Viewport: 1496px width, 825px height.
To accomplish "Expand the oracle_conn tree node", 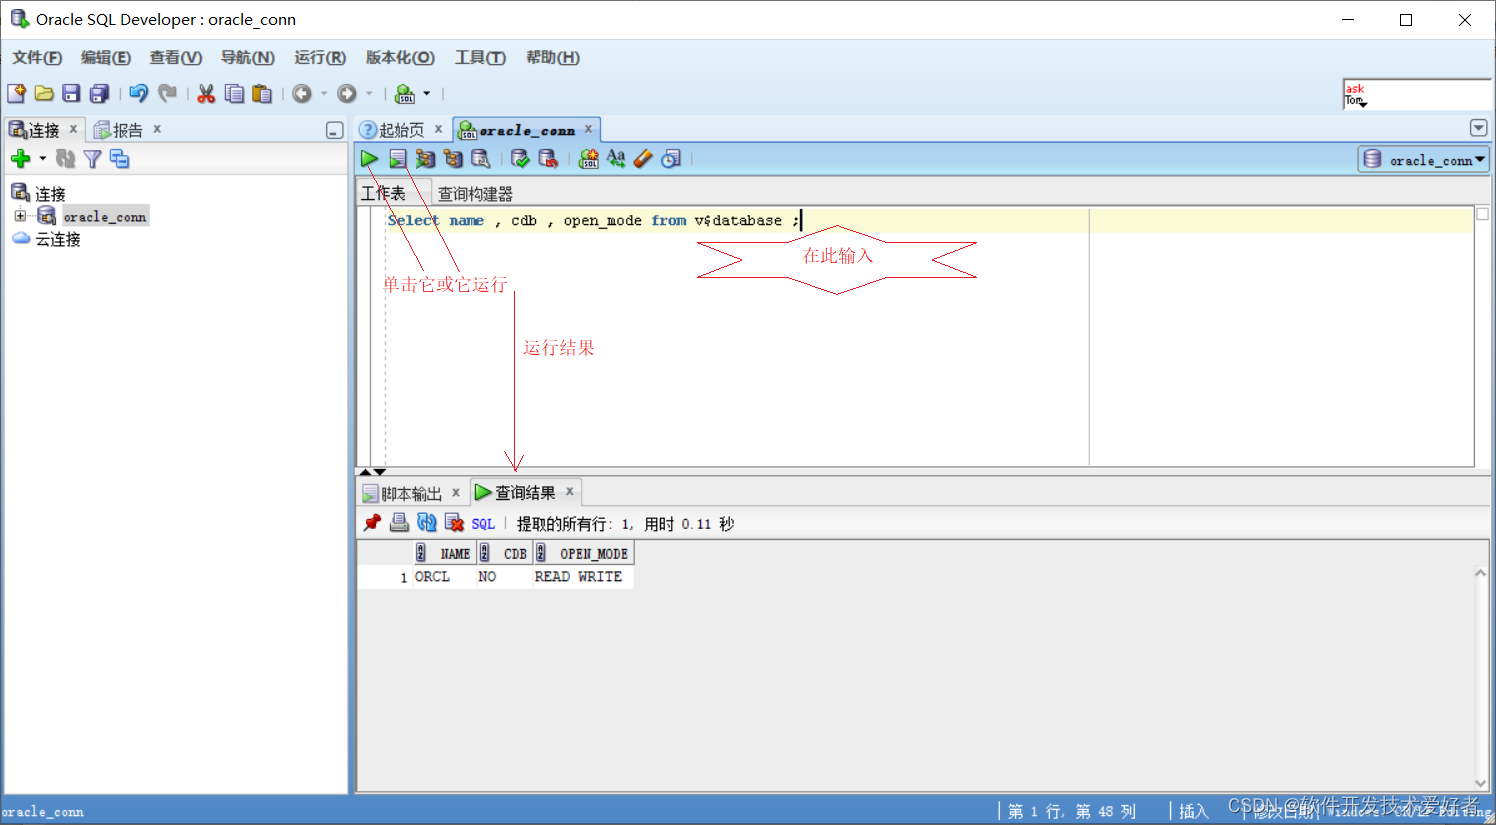I will pos(20,216).
